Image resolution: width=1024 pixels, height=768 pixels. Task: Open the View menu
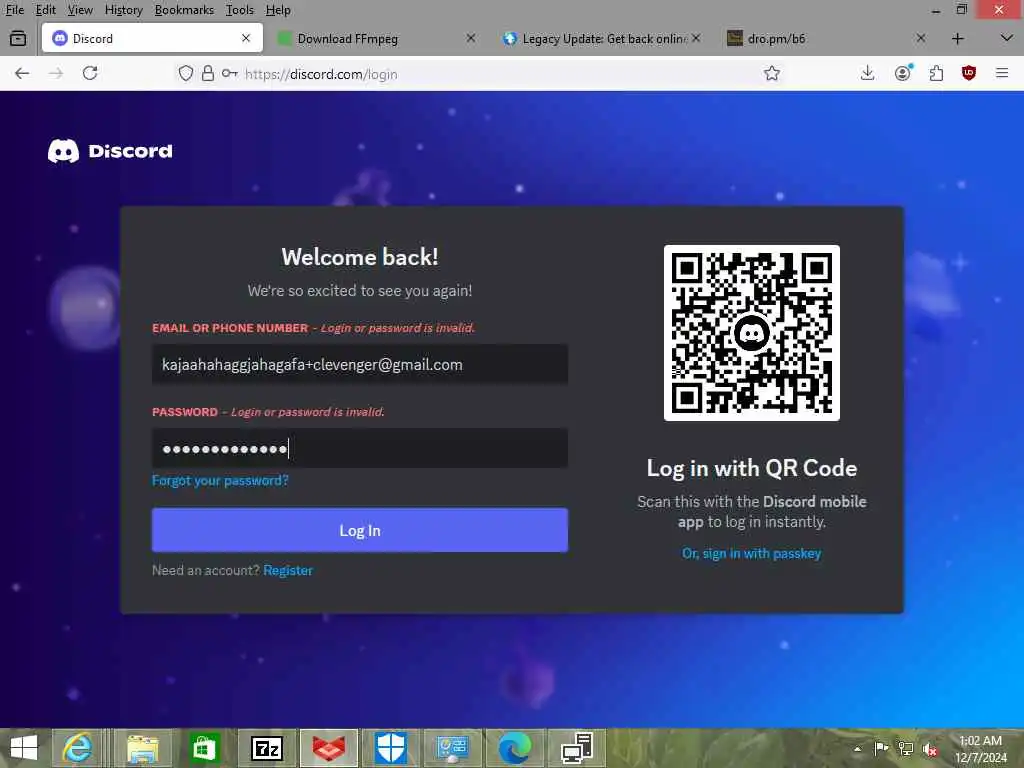pos(80,10)
